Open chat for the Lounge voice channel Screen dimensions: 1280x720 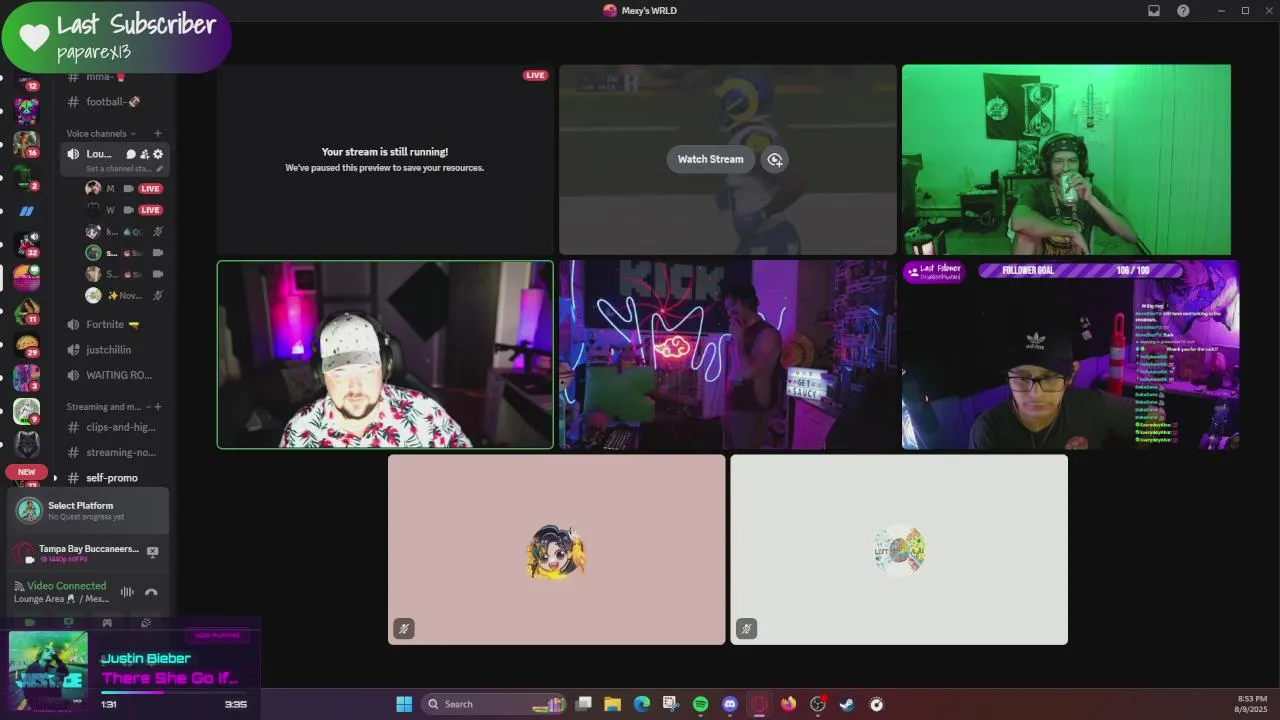click(131, 154)
